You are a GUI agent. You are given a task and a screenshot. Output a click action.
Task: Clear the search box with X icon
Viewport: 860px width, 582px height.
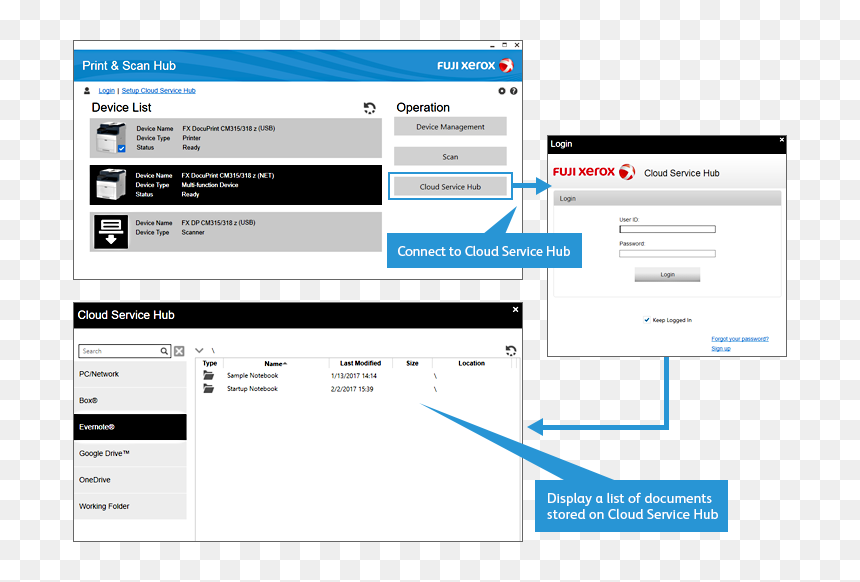pyautogui.click(x=179, y=351)
